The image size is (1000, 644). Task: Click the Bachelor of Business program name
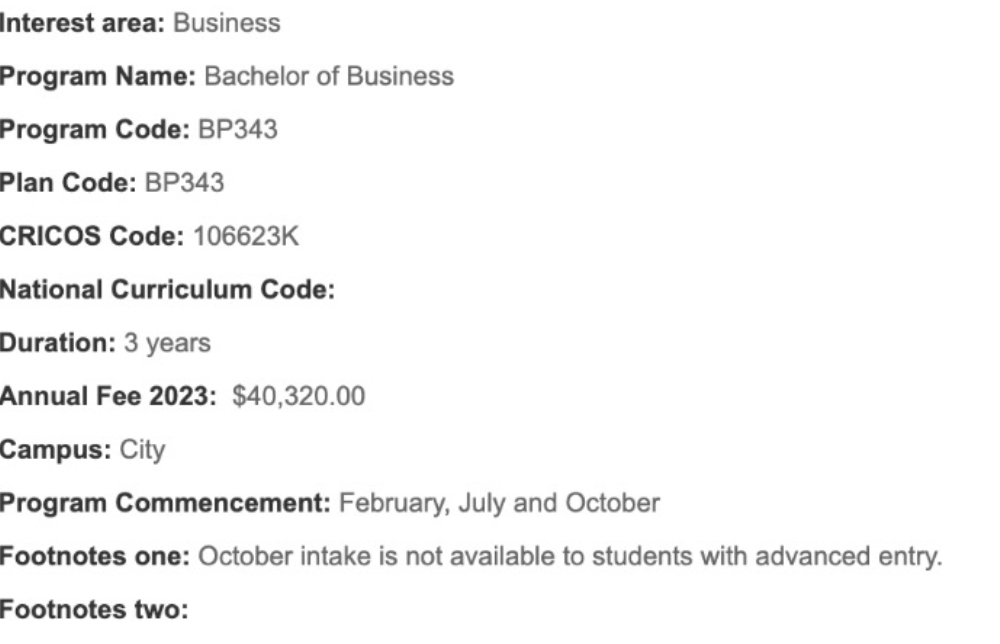329,77
